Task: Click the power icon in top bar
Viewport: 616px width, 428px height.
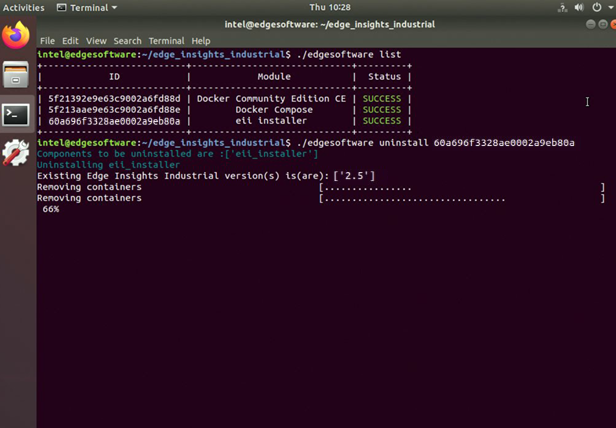Action: coord(596,7)
